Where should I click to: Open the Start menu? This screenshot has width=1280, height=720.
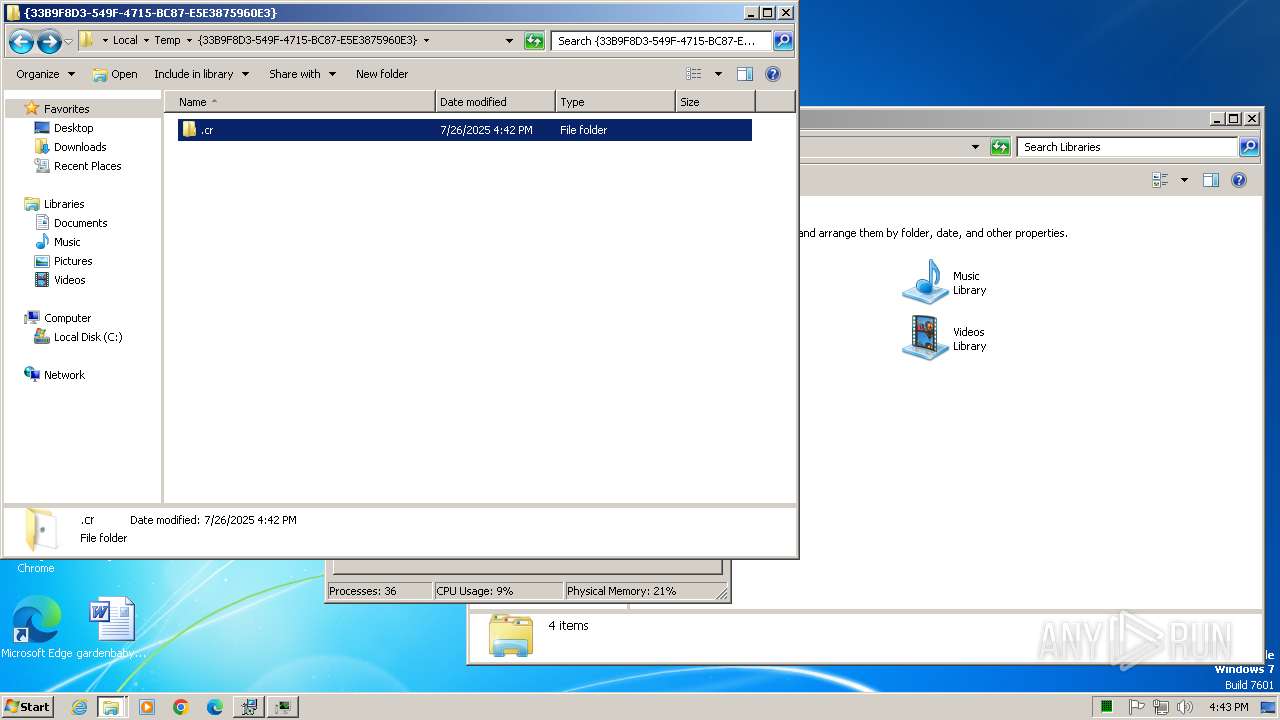coord(28,707)
